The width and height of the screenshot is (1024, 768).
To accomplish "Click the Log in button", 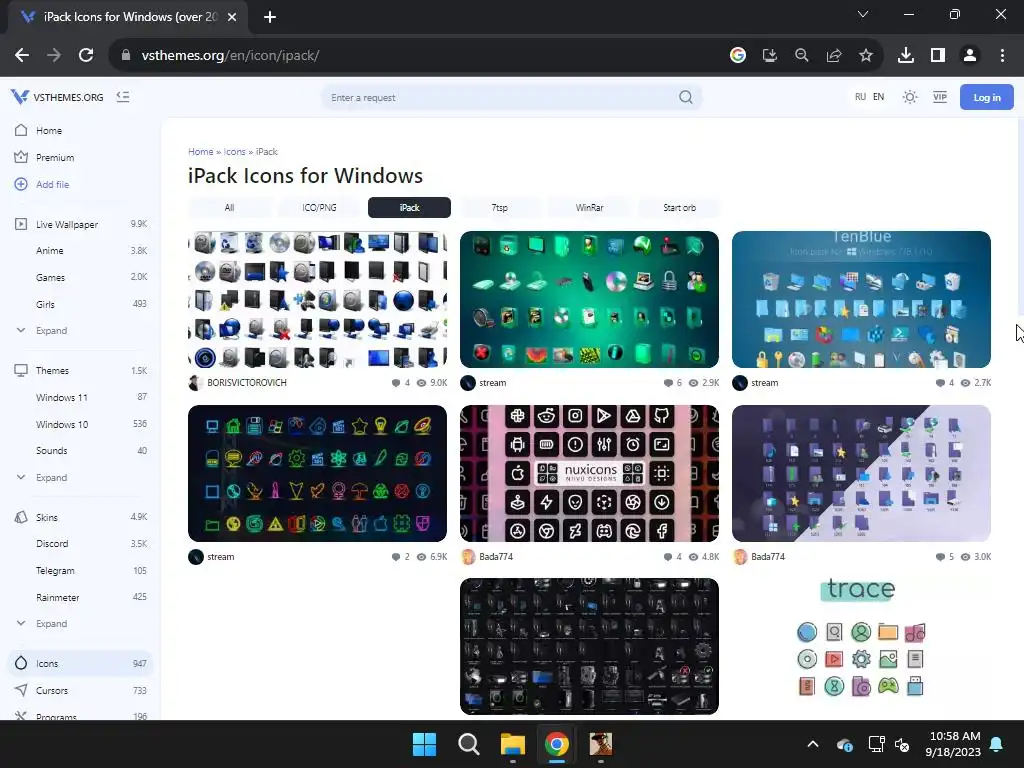I will [987, 97].
